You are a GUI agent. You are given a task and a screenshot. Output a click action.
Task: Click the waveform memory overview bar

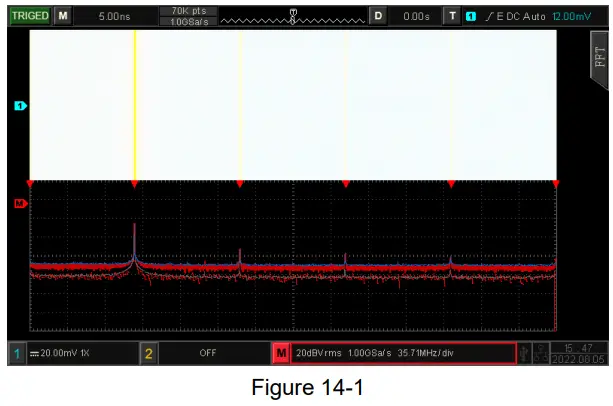[292, 17]
